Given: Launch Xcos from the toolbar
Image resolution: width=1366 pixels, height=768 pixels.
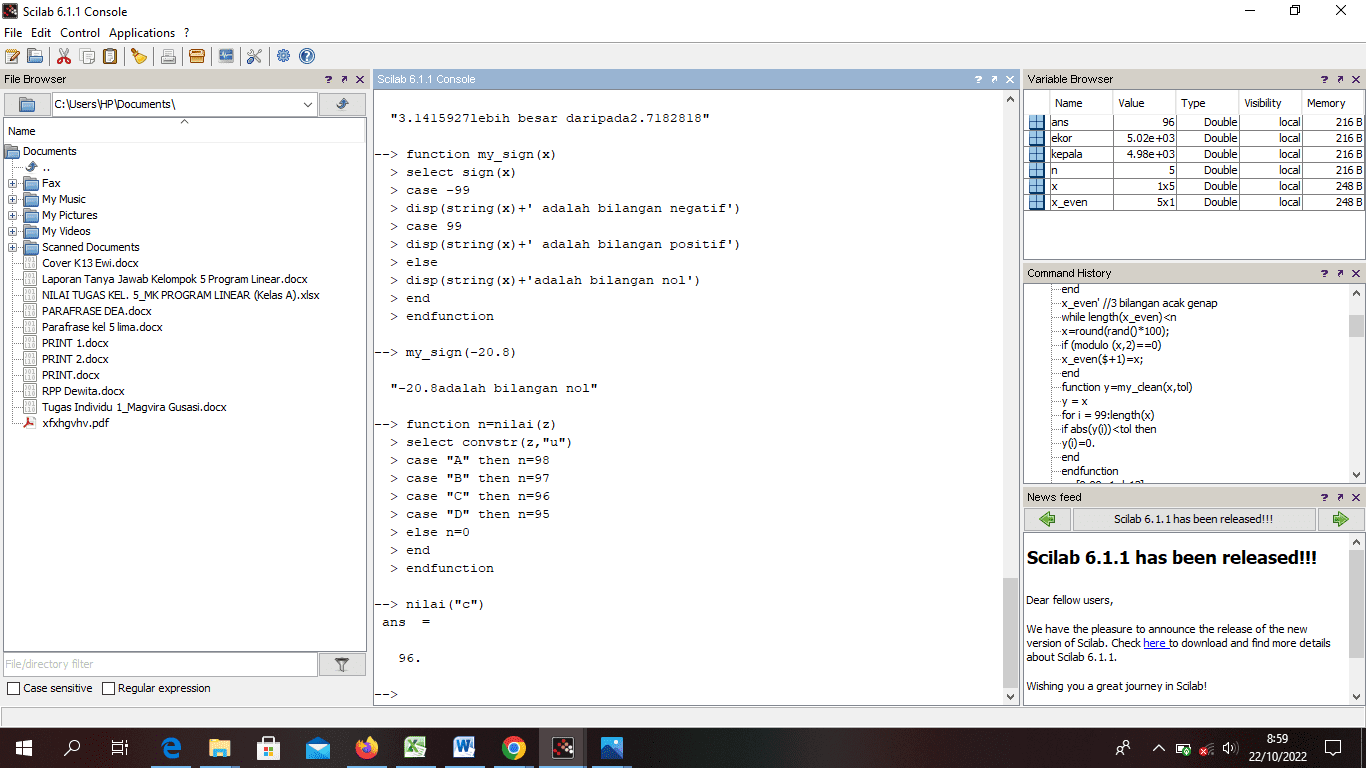Looking at the screenshot, I should 226,56.
